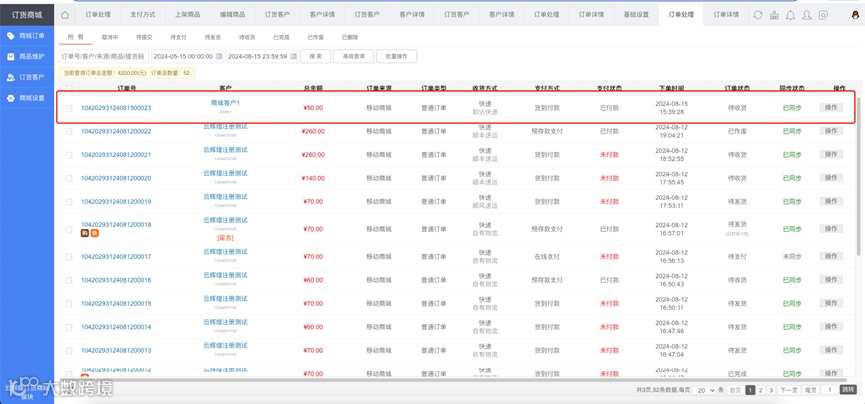Click the refresh icon in the top bar

point(758,15)
